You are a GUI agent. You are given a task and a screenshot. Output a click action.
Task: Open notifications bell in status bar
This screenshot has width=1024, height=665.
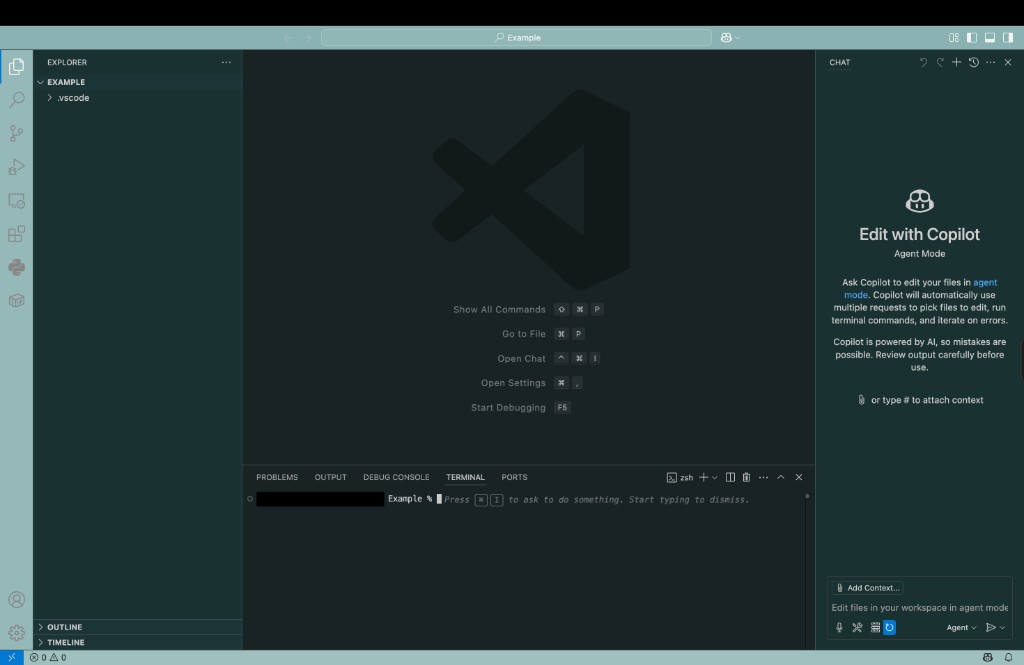coord(1008,657)
